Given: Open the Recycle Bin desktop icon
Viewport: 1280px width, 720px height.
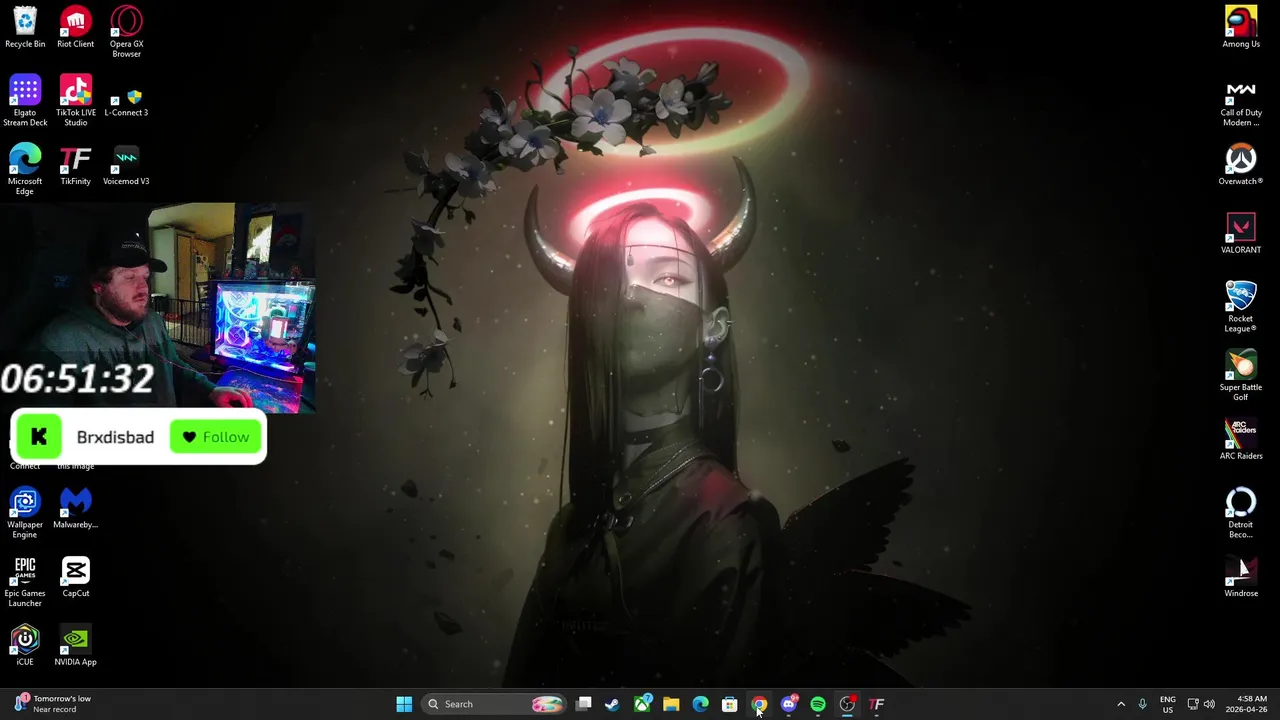Looking at the screenshot, I should coord(25,28).
